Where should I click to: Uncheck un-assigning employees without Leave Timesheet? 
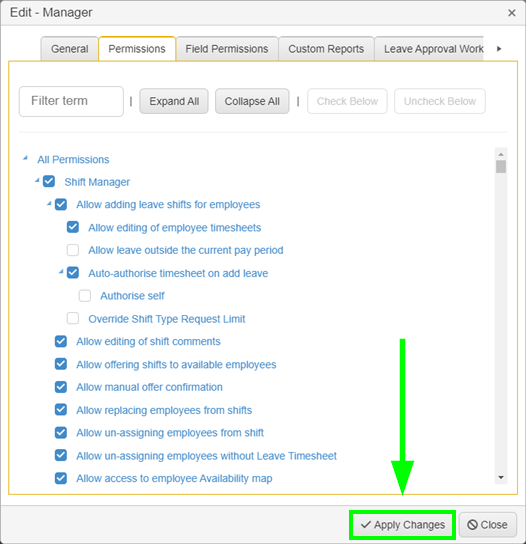coord(61,455)
